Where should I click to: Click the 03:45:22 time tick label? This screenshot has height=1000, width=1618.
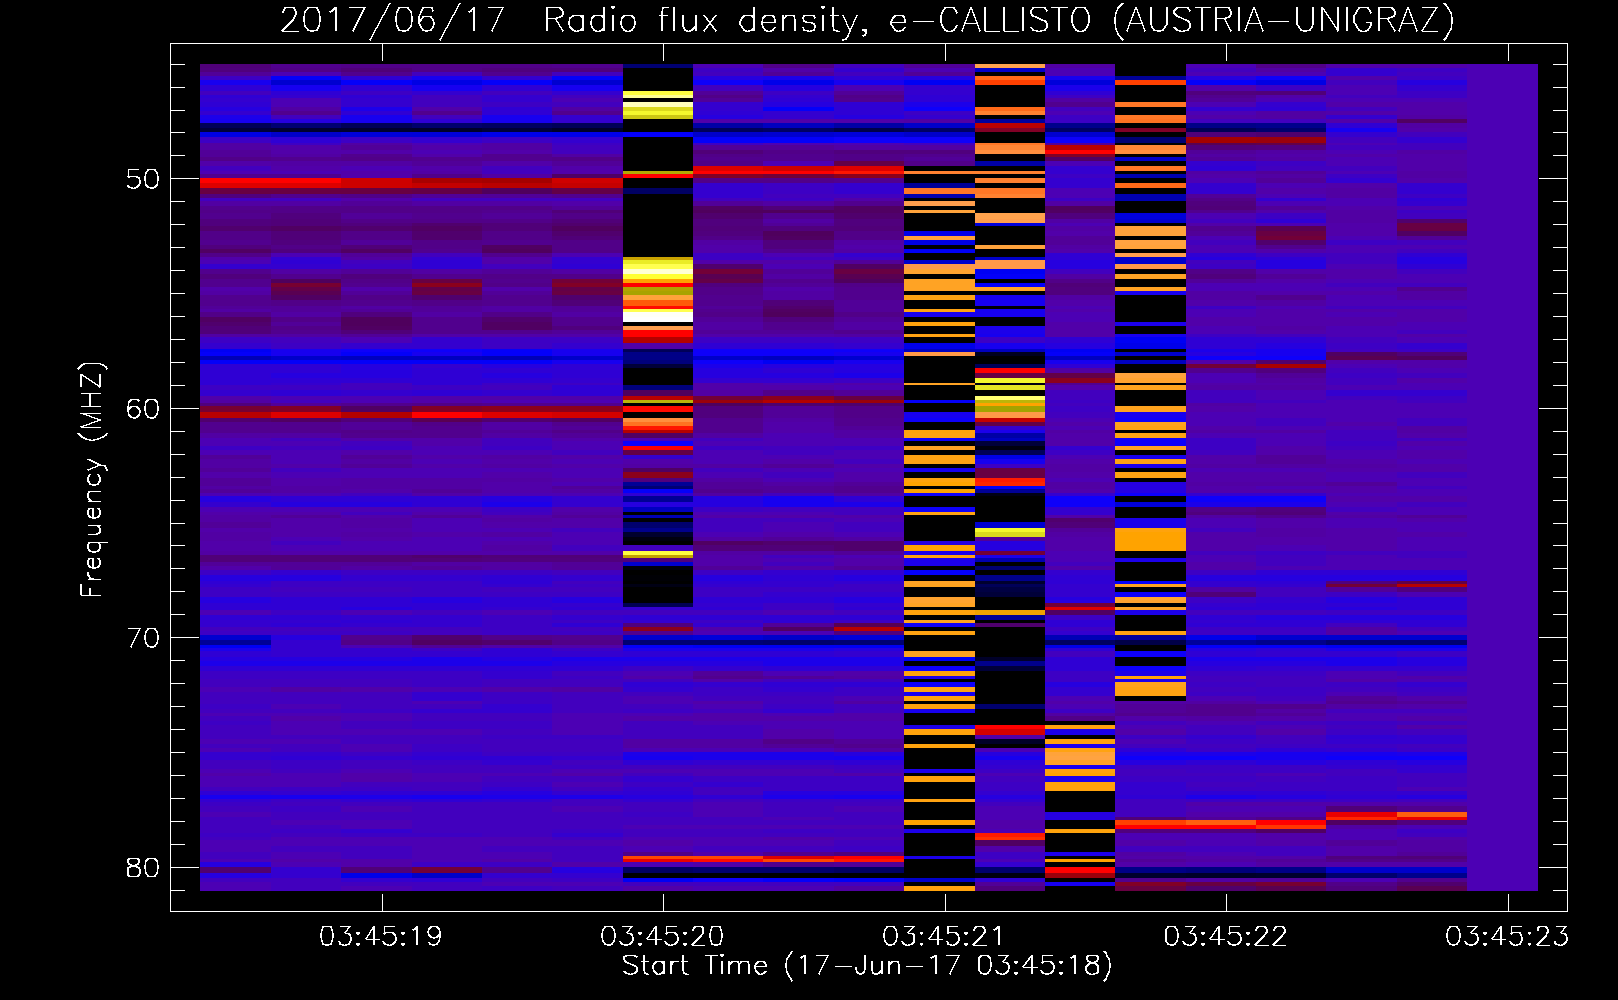(x=1225, y=937)
